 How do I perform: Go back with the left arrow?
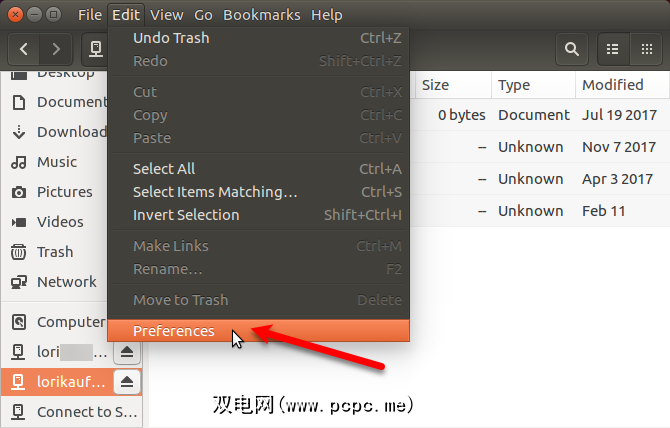click(25, 48)
